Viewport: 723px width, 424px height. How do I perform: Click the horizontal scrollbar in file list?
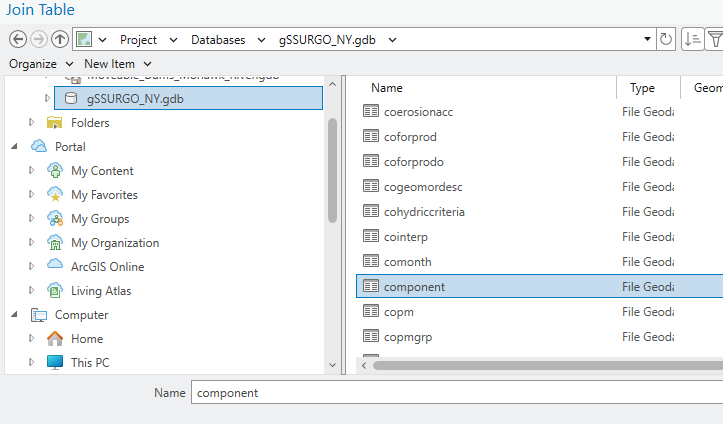(x=540, y=364)
